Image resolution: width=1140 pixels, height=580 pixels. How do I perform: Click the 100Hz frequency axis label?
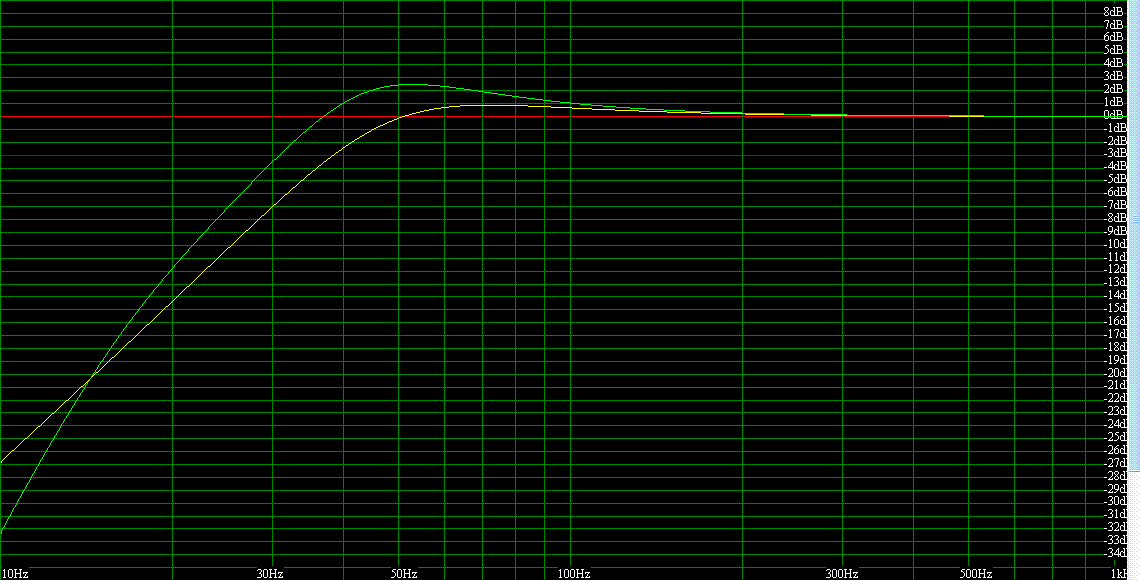(574, 573)
